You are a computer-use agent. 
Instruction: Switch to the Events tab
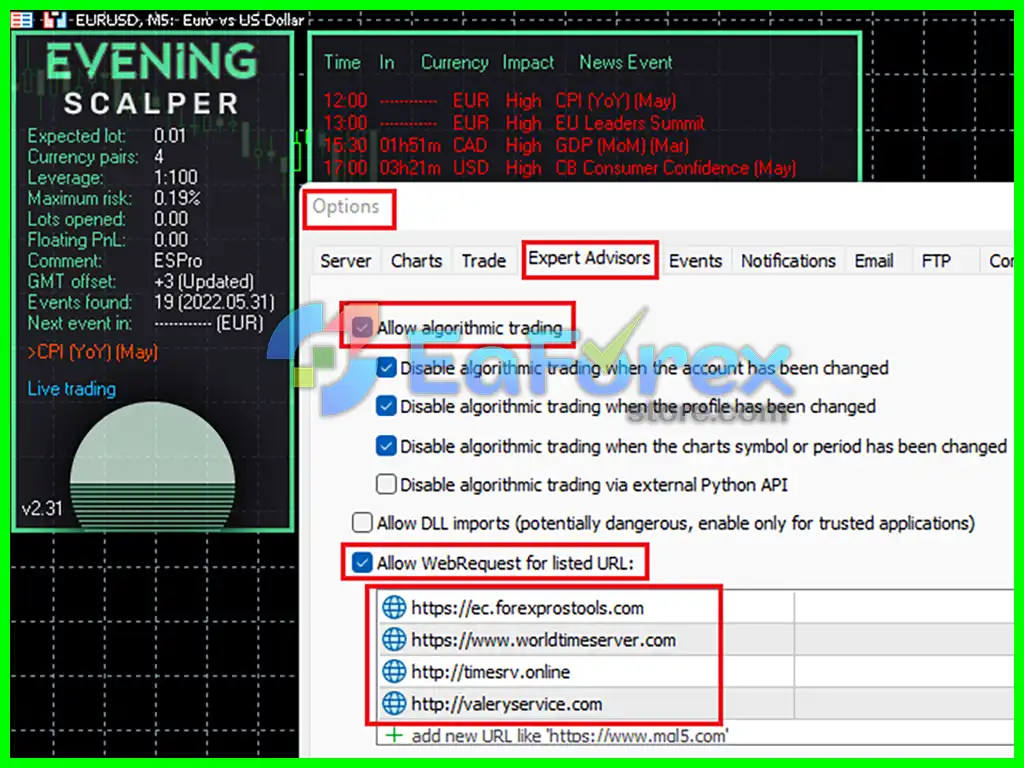tap(695, 261)
